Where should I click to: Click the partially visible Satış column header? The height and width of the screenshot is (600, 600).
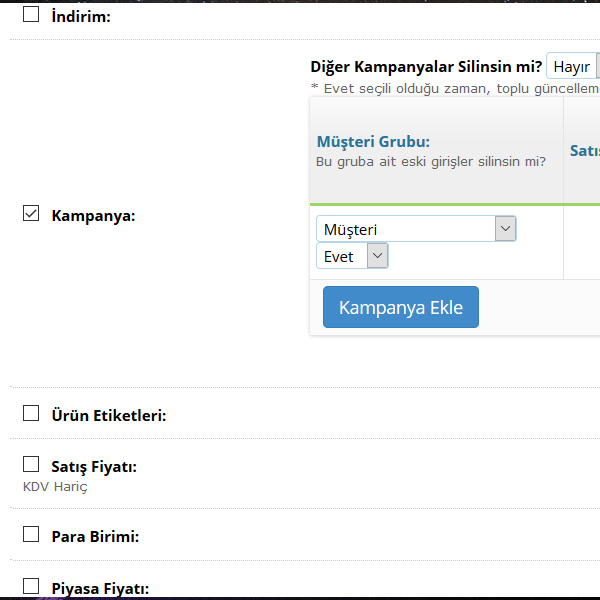click(x=584, y=151)
